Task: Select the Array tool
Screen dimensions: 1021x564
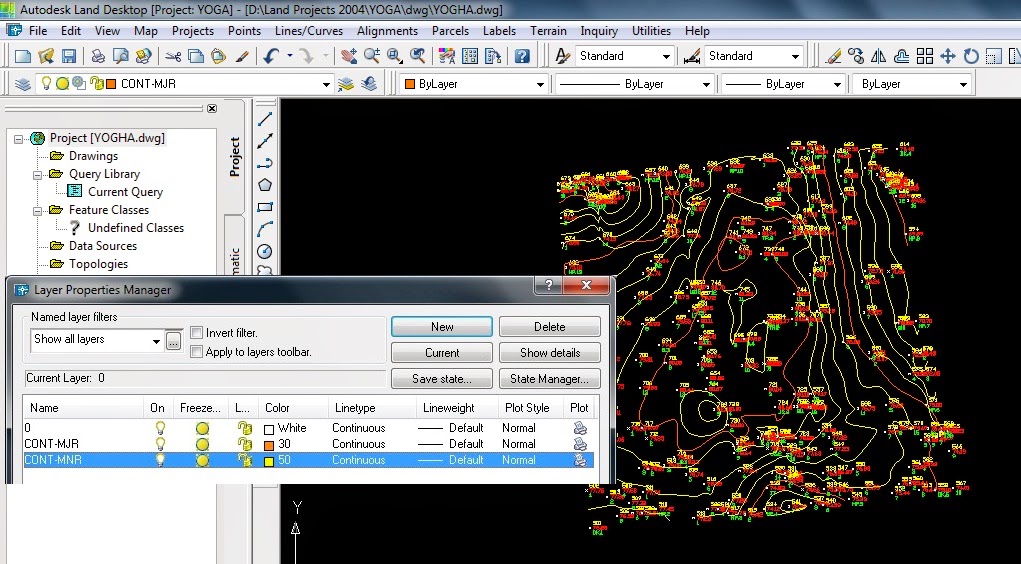Action: pyautogui.click(x=925, y=57)
